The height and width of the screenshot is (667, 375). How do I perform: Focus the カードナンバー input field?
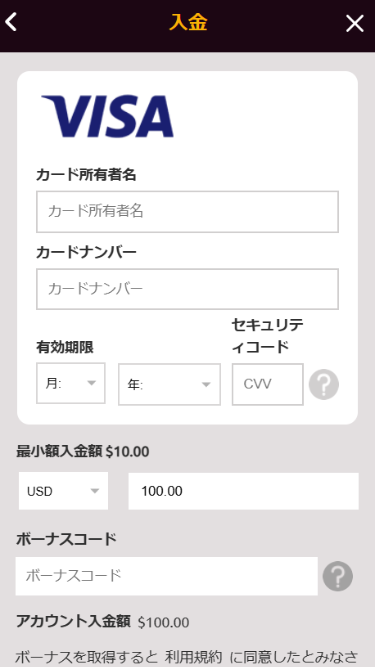coord(188,289)
